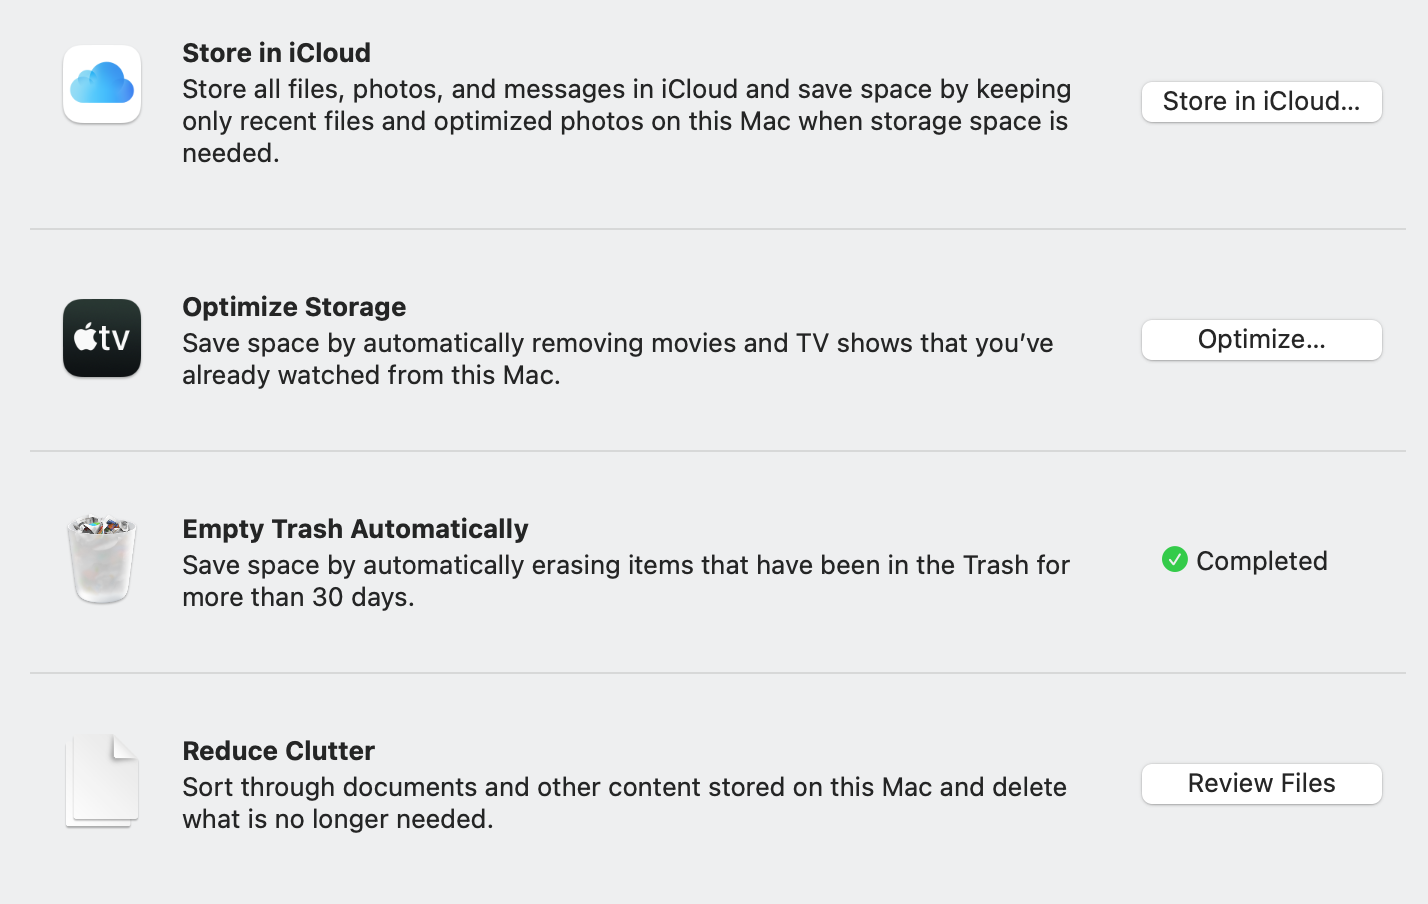Screen dimensions: 1428x904
Task: Click the divider line below Store in iCloud section
Action: (717, 229)
